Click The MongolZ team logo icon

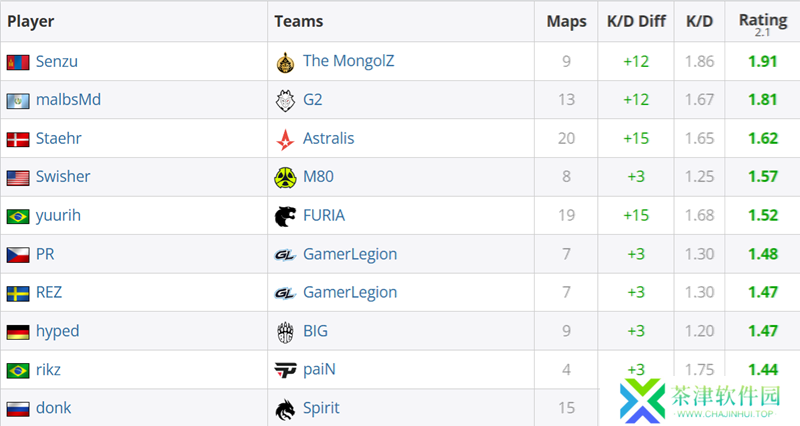pyautogui.click(x=285, y=62)
